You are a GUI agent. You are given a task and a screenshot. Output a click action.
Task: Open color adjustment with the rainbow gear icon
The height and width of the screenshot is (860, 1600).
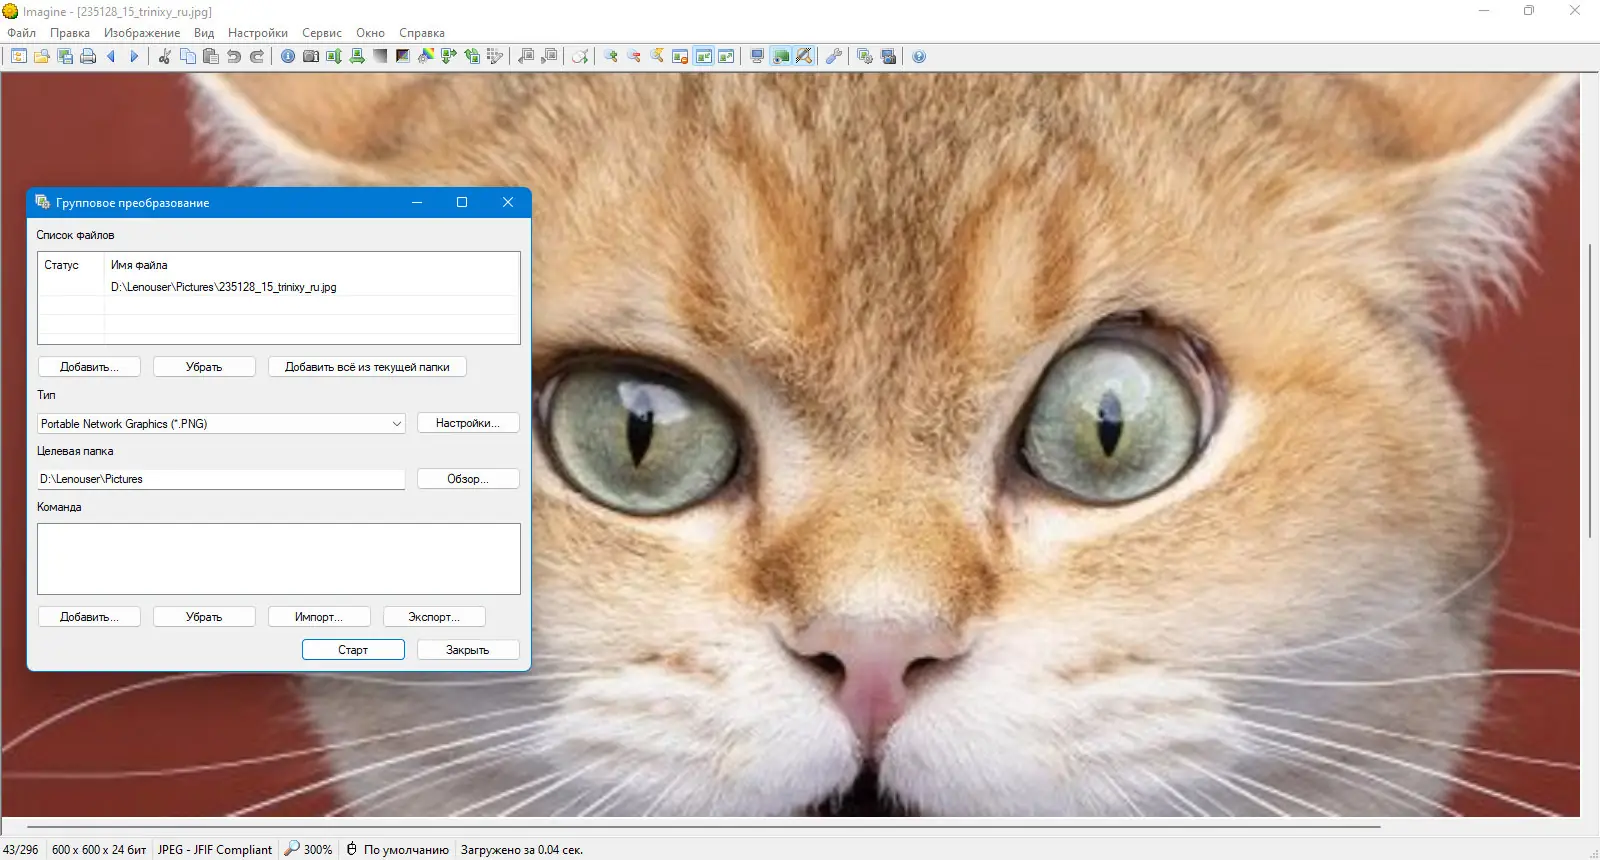(426, 57)
